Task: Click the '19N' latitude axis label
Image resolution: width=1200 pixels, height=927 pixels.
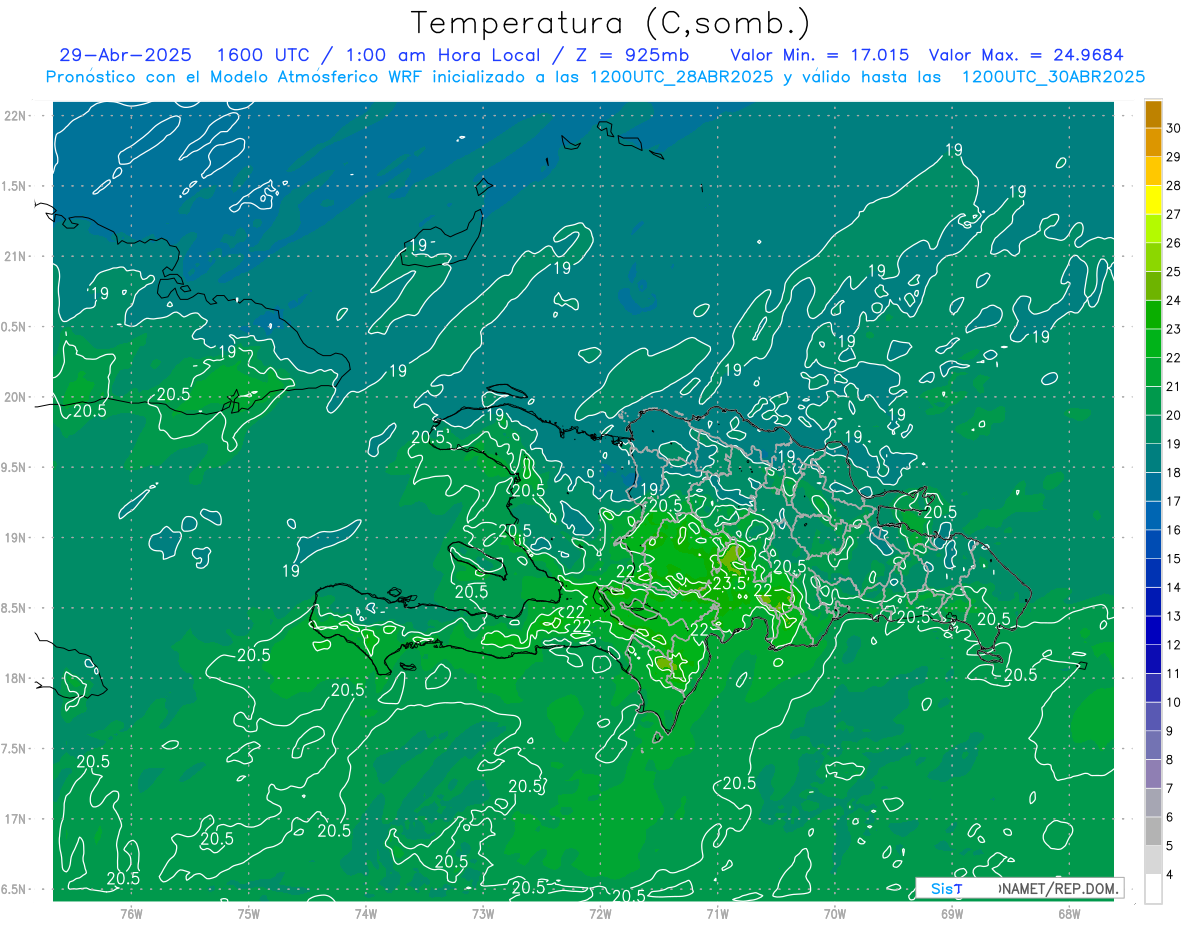Action: [x=15, y=538]
